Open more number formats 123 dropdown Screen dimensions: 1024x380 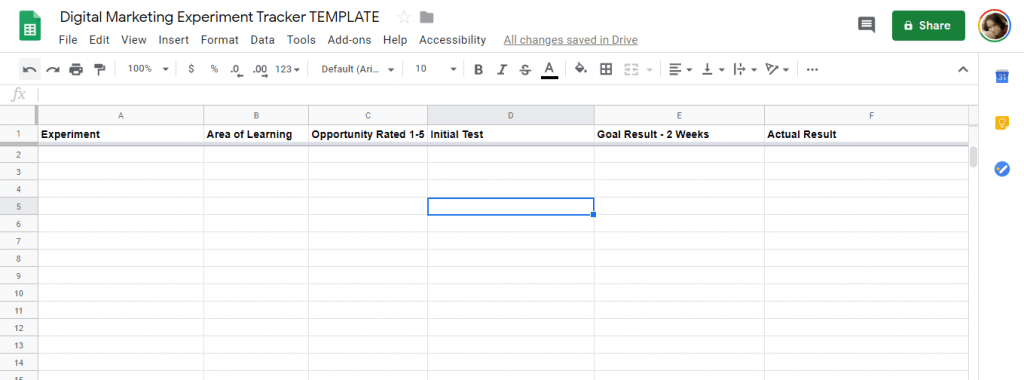[x=287, y=69]
